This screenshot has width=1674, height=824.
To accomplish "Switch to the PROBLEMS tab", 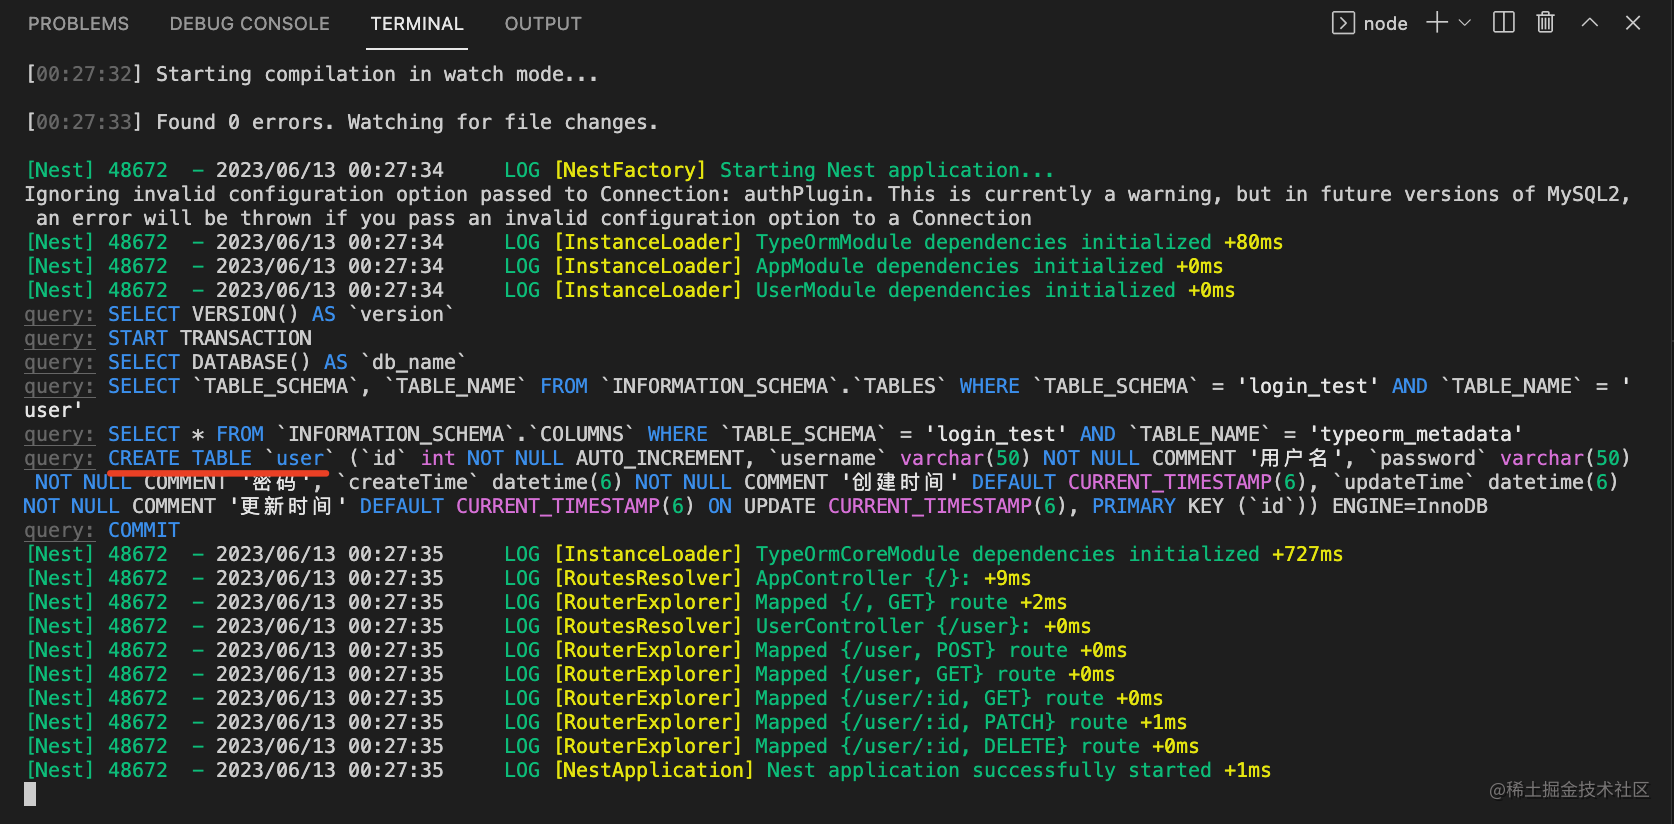I will (x=78, y=24).
